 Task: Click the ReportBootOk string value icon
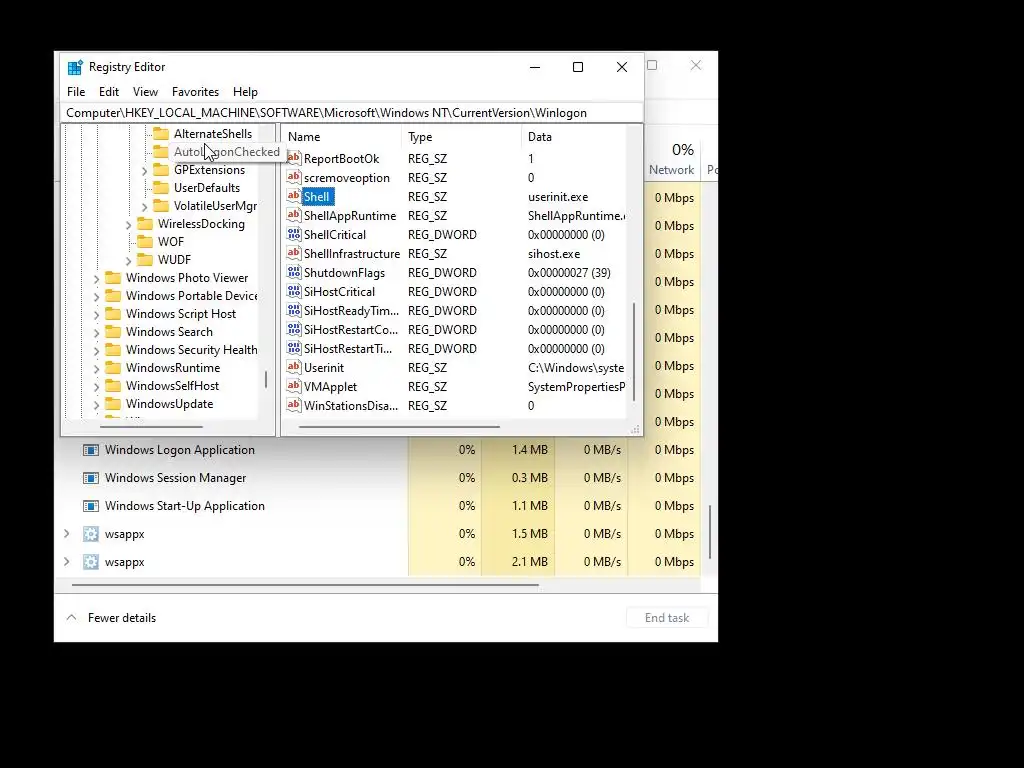(x=294, y=158)
